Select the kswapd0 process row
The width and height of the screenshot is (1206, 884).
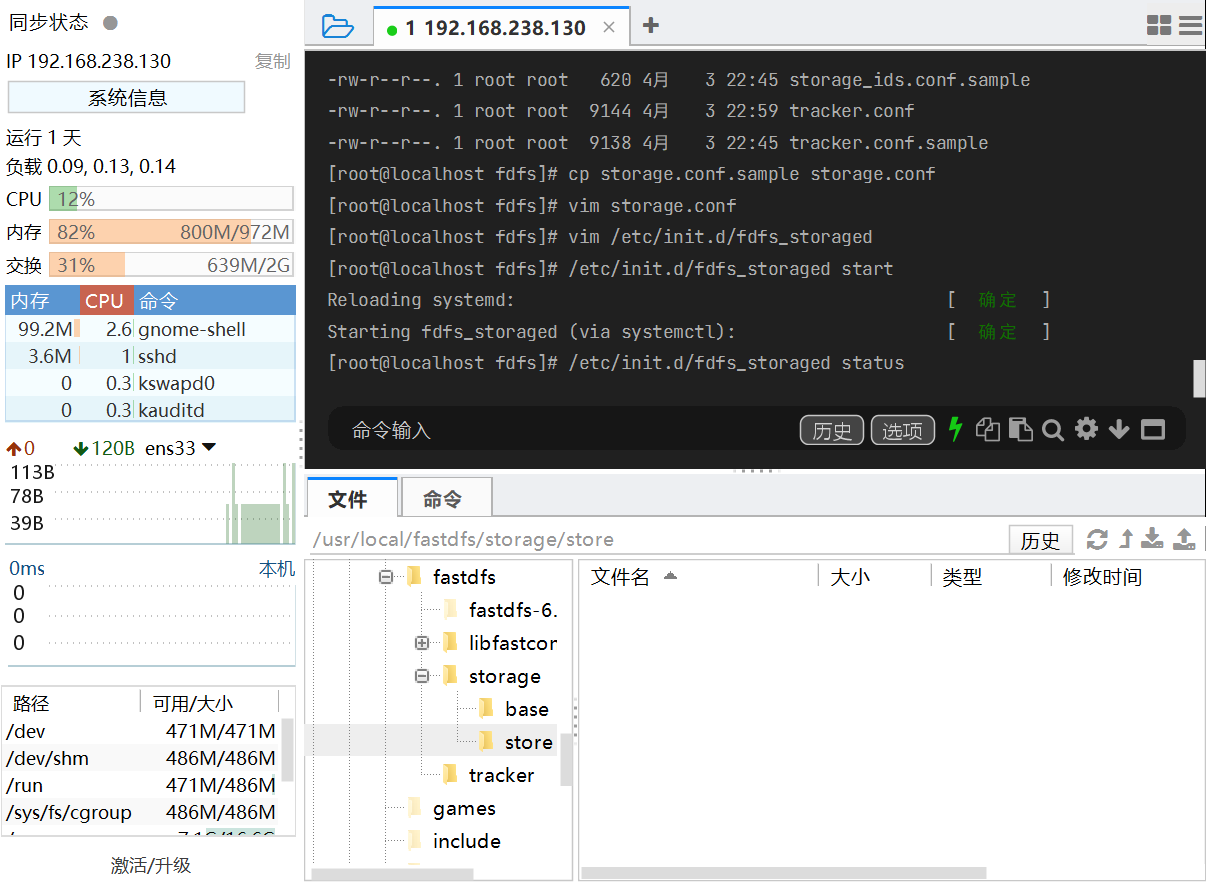151,383
